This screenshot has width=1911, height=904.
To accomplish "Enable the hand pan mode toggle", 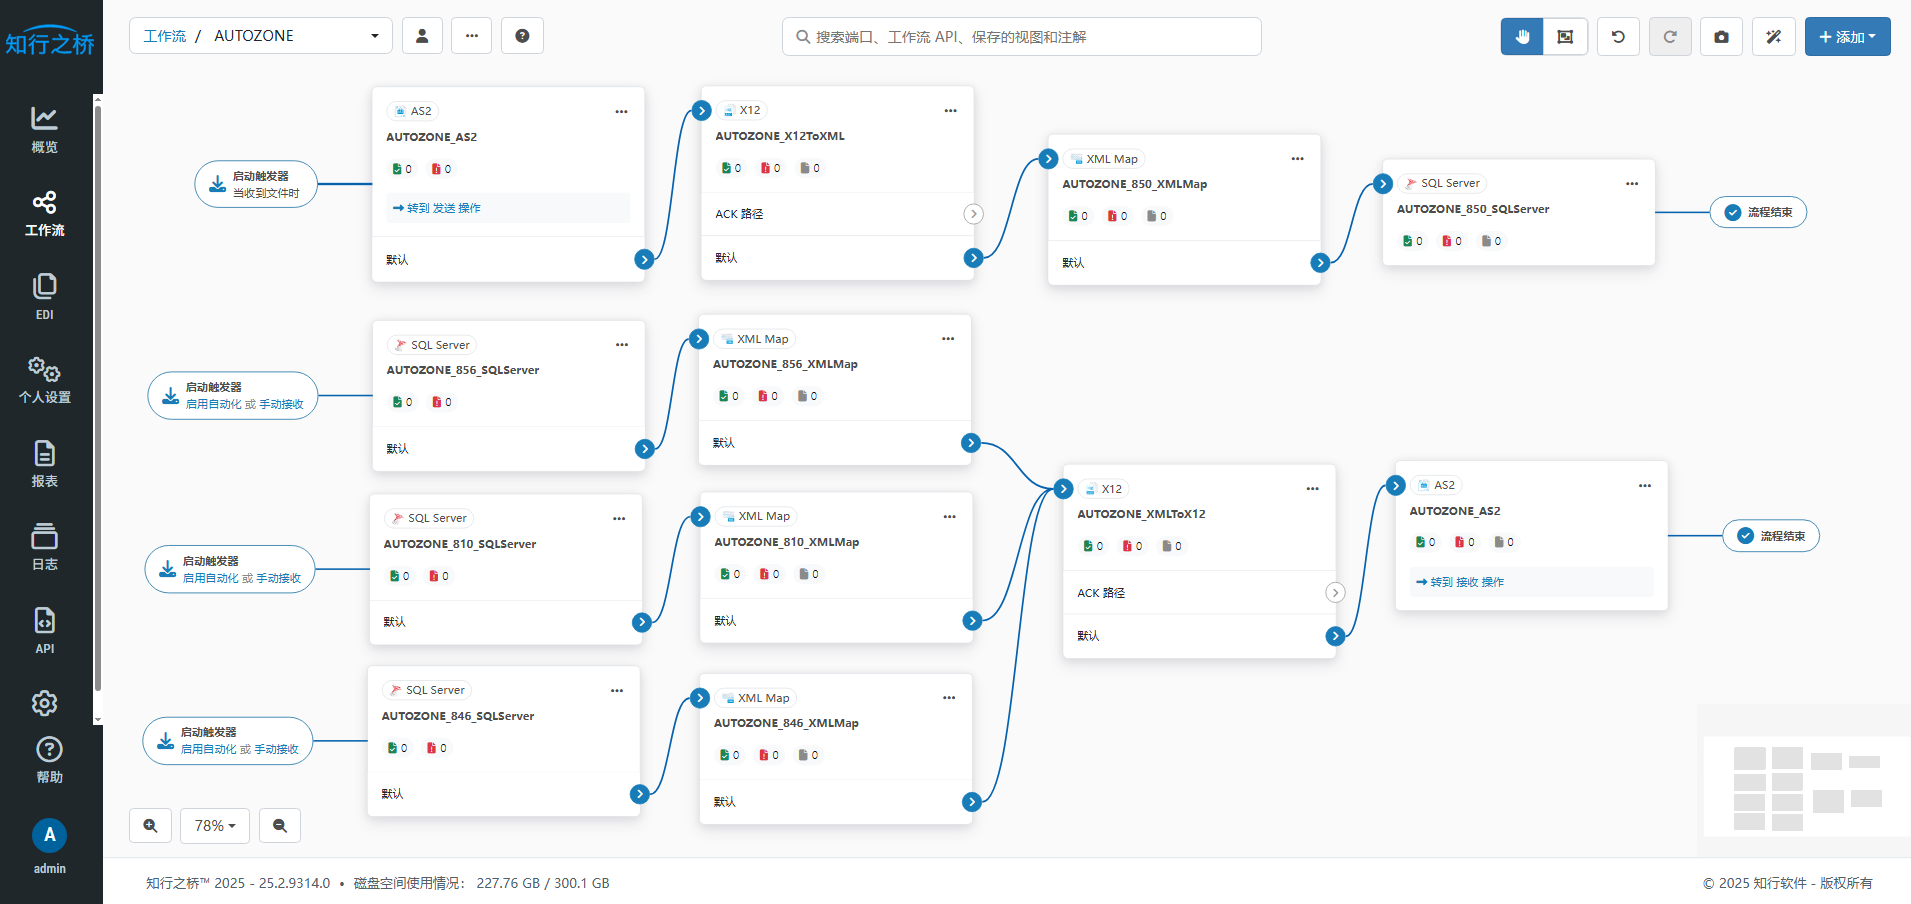I will (x=1522, y=37).
